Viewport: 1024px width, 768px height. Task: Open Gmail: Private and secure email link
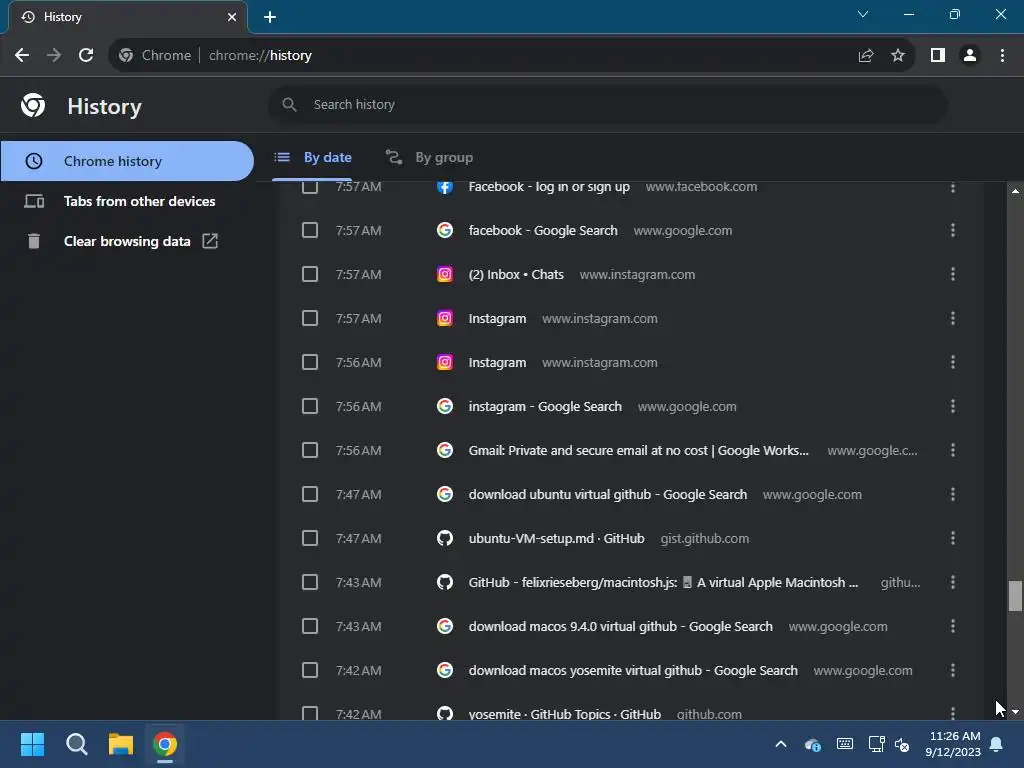(638, 450)
